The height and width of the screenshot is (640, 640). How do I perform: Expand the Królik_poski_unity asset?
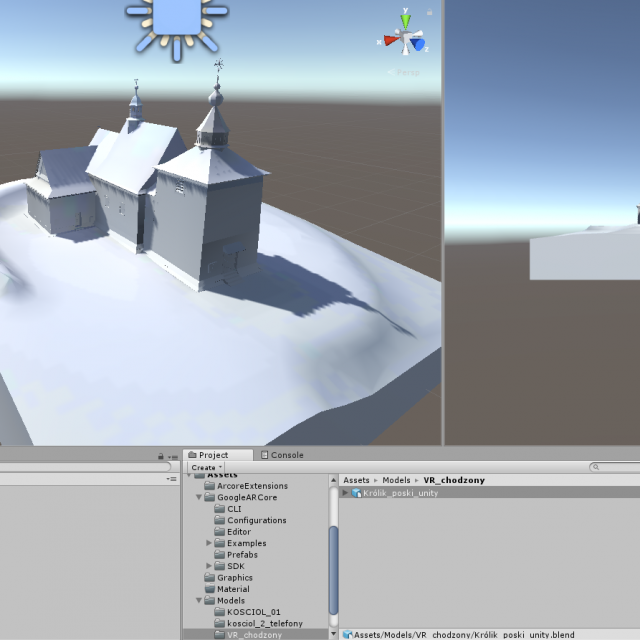click(345, 493)
